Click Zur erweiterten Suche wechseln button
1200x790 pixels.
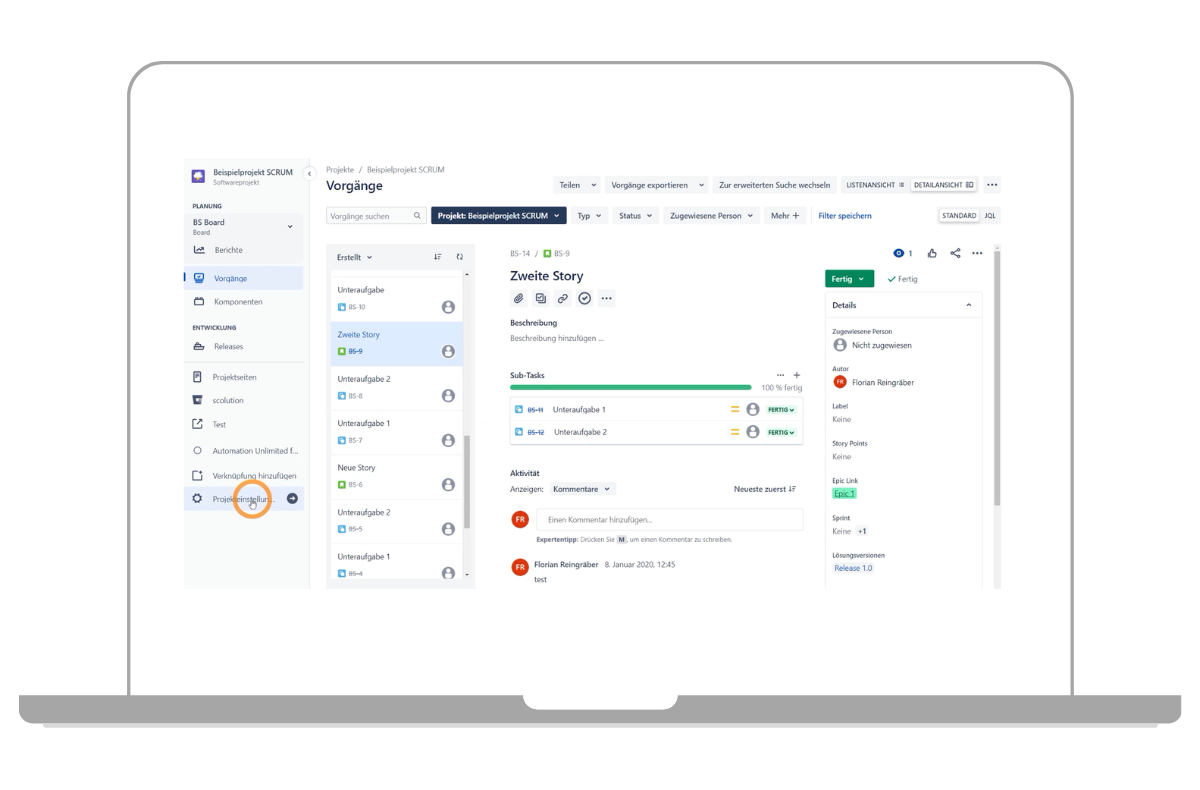pyautogui.click(x=774, y=185)
